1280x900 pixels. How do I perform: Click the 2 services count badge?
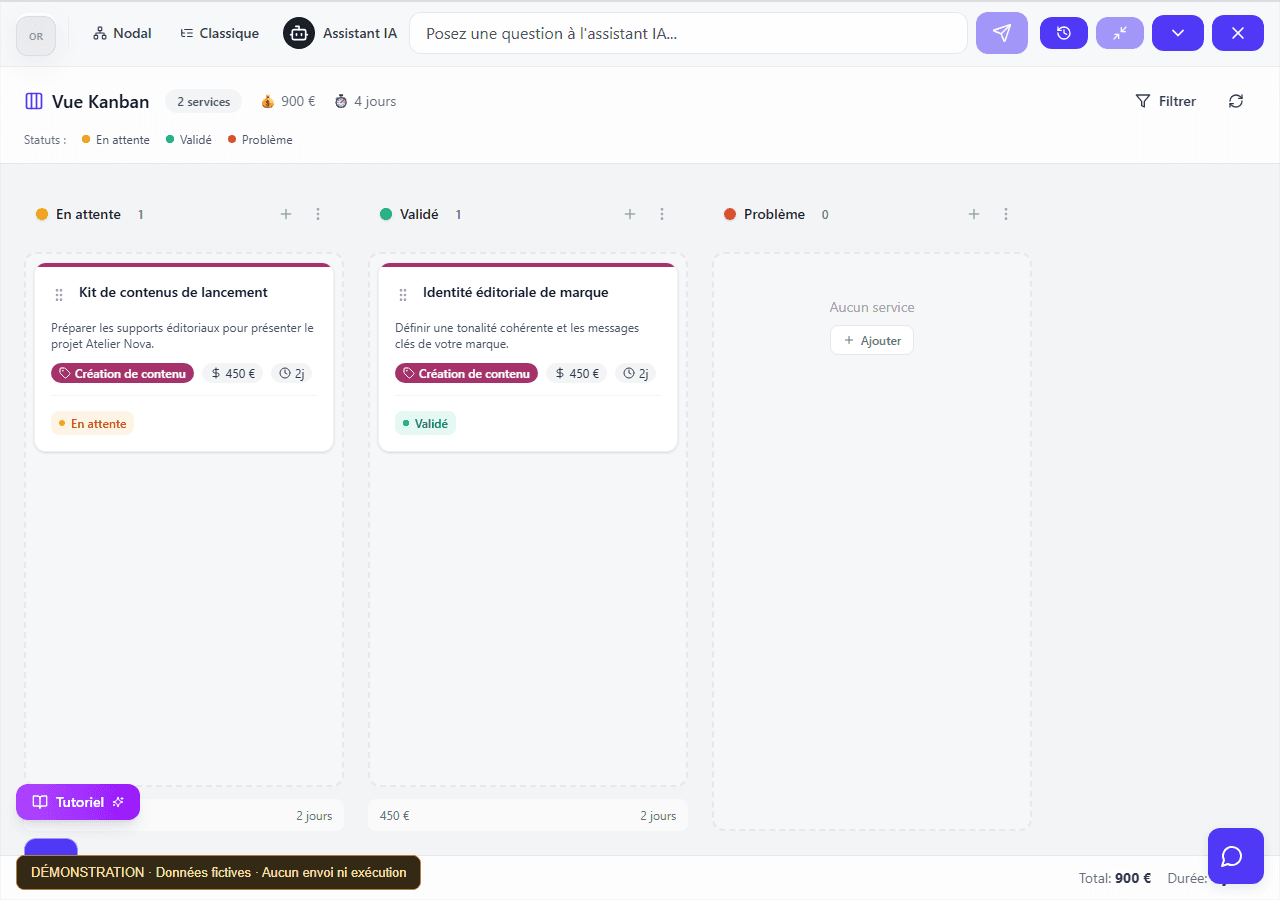point(203,101)
